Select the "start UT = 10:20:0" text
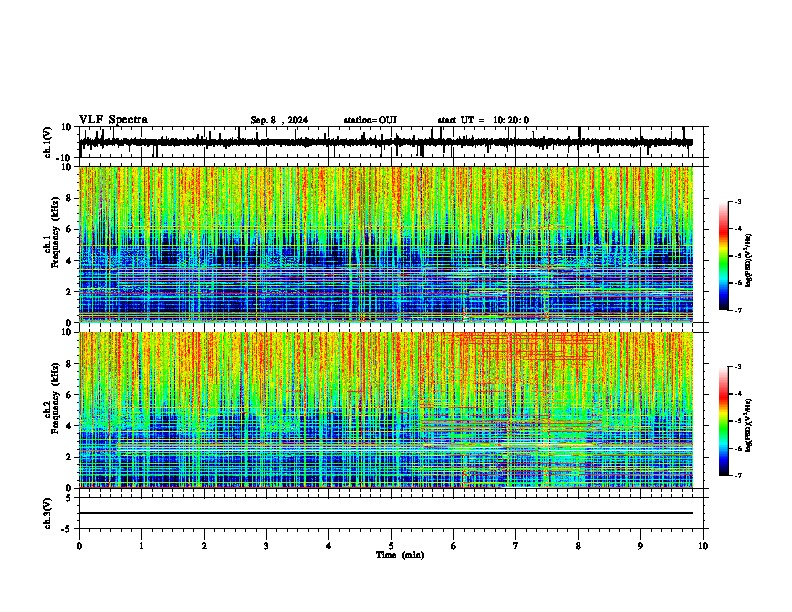This screenshot has height=612, width=792. (x=483, y=120)
